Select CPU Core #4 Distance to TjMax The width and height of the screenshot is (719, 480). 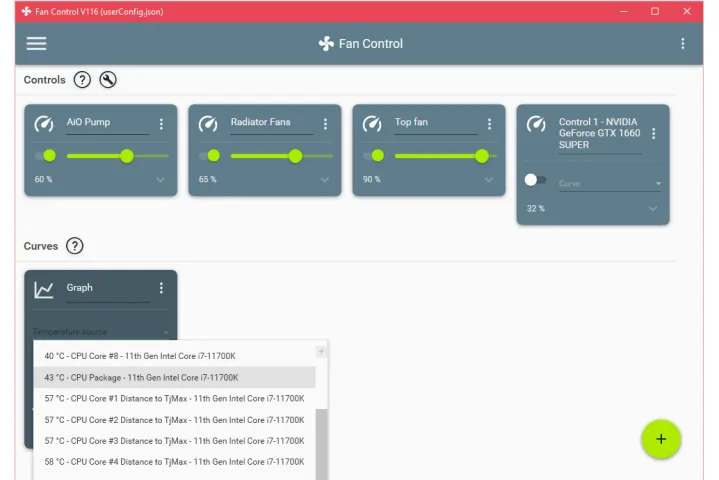(174, 462)
